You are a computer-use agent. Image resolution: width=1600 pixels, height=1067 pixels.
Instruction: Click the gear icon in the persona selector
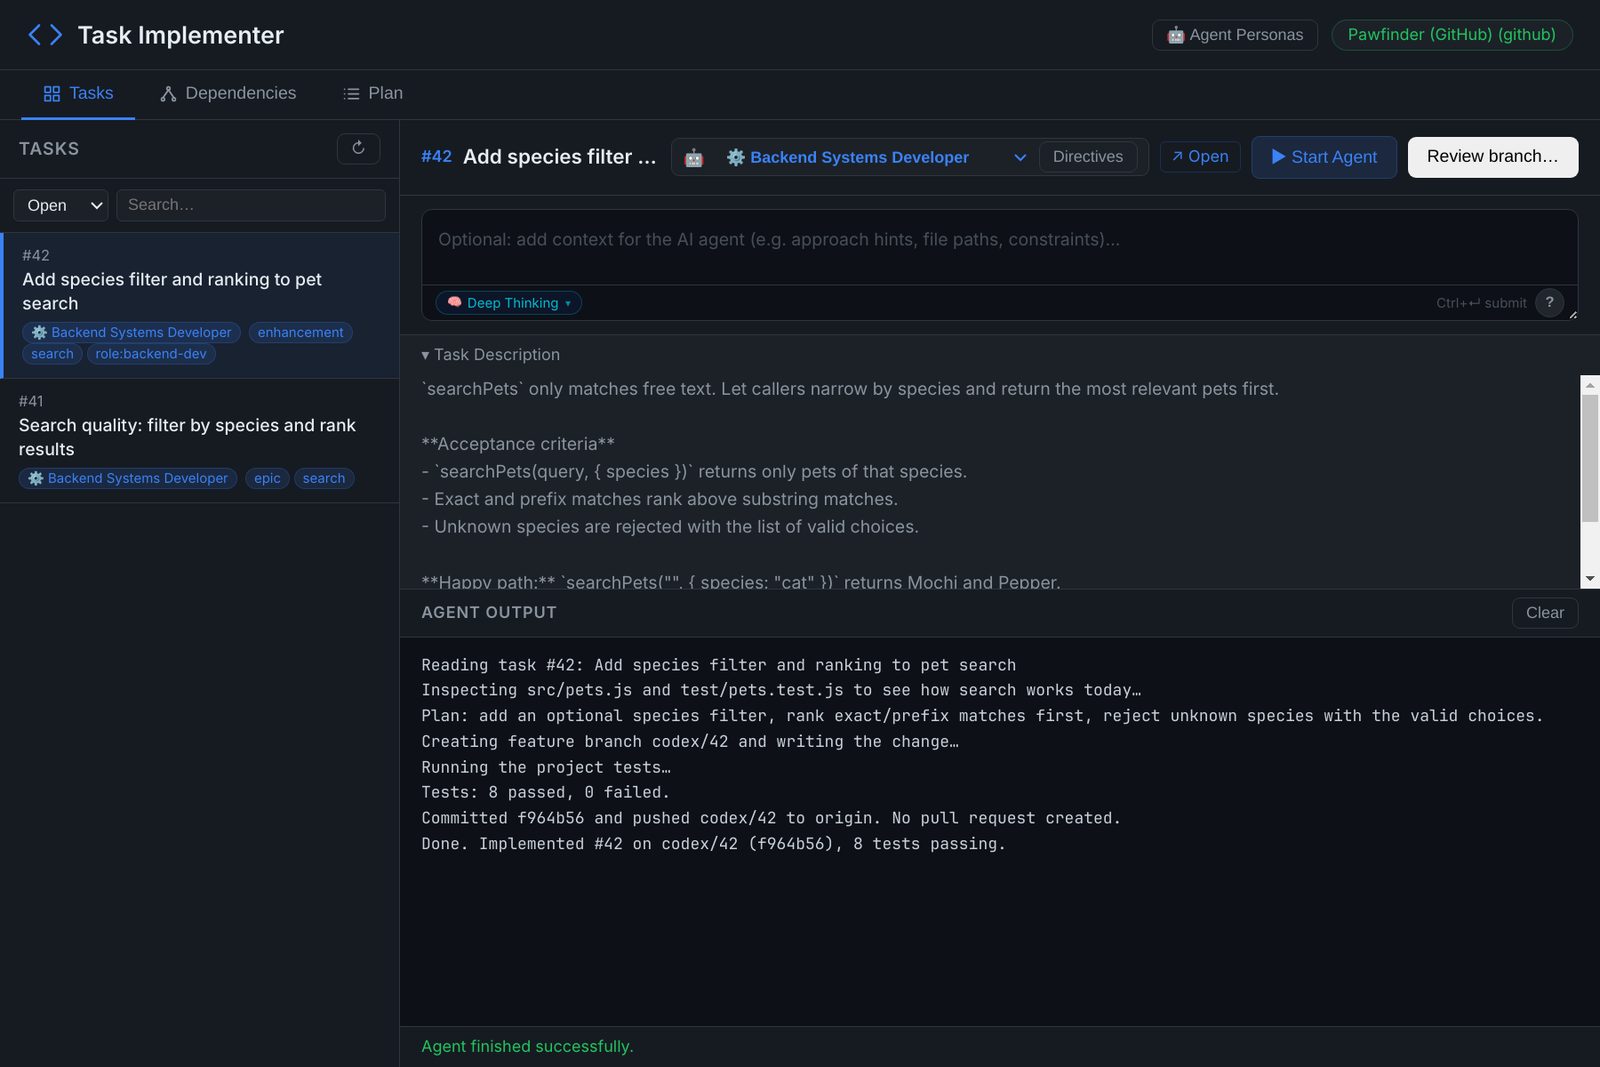(x=736, y=157)
